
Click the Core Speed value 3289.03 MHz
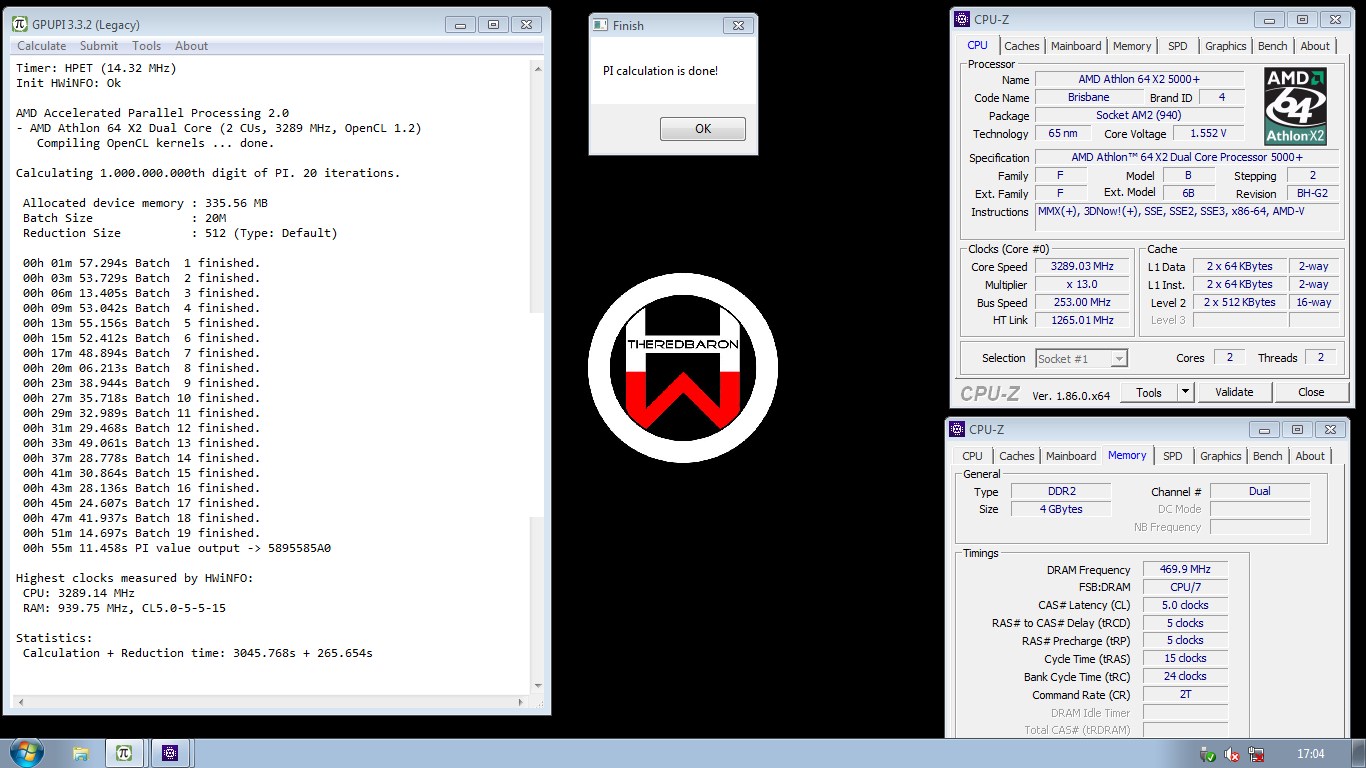[x=1082, y=267]
